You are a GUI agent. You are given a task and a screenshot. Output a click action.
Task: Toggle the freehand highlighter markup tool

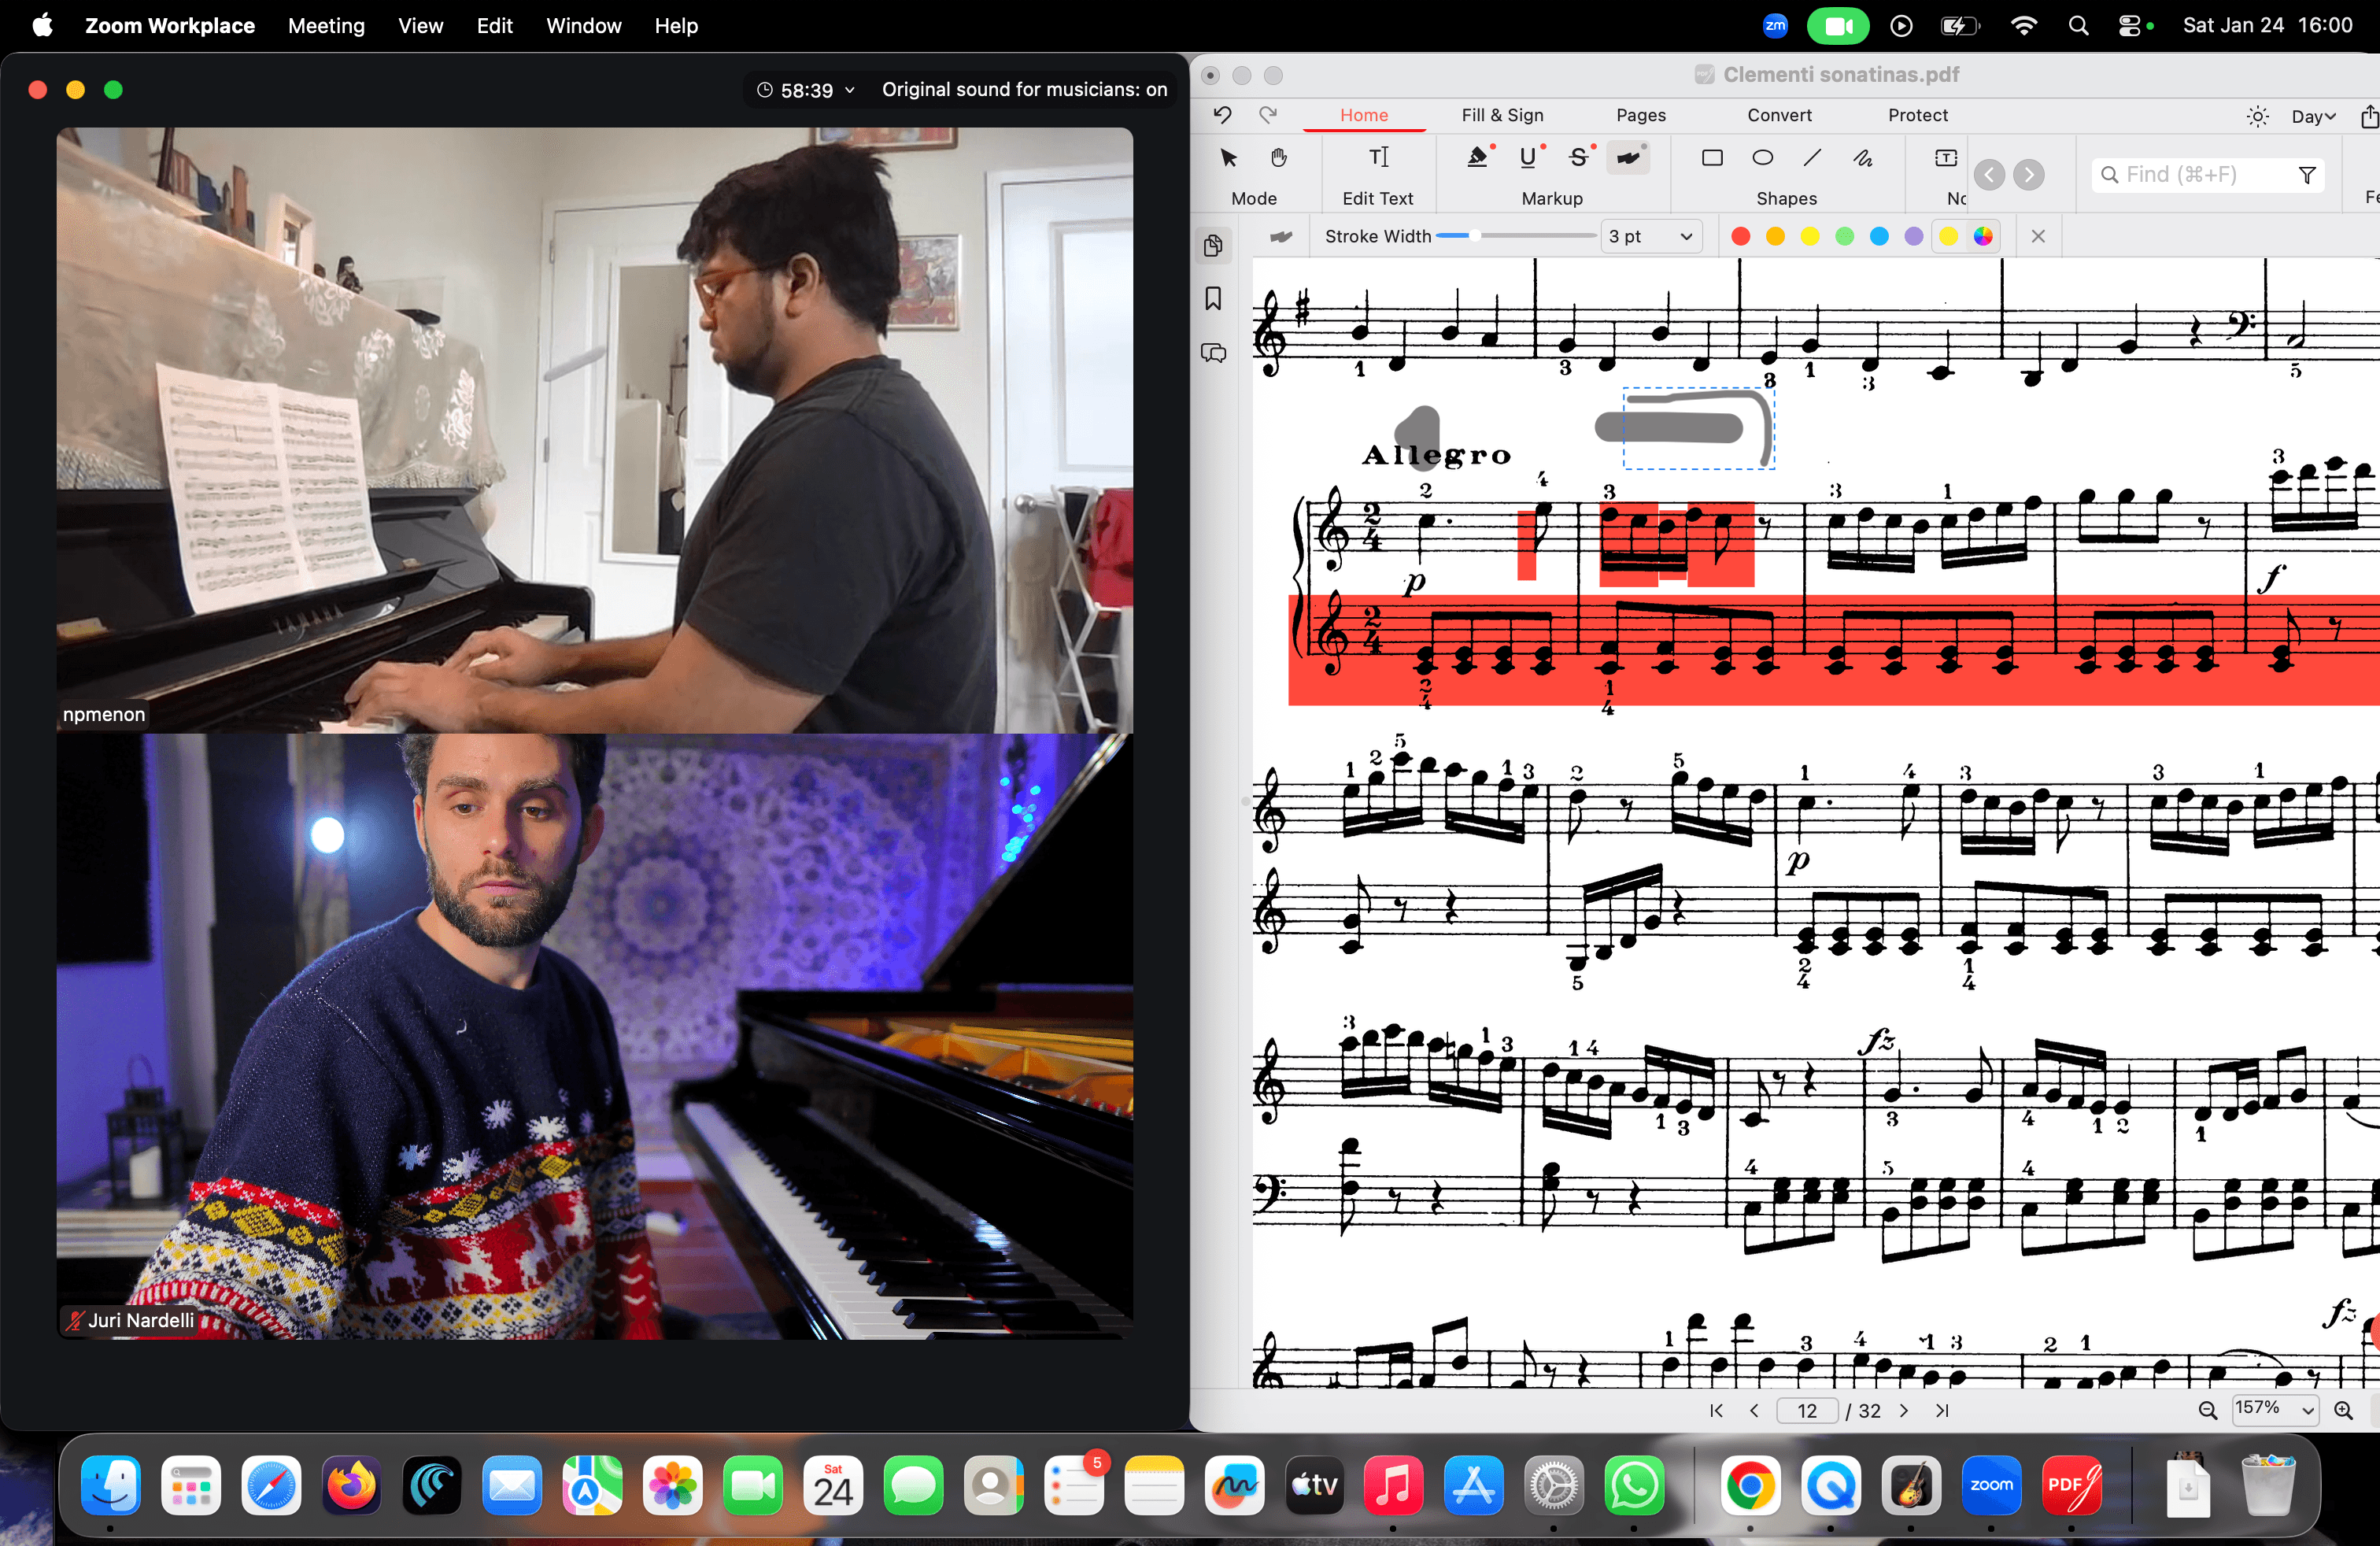(x=1628, y=158)
